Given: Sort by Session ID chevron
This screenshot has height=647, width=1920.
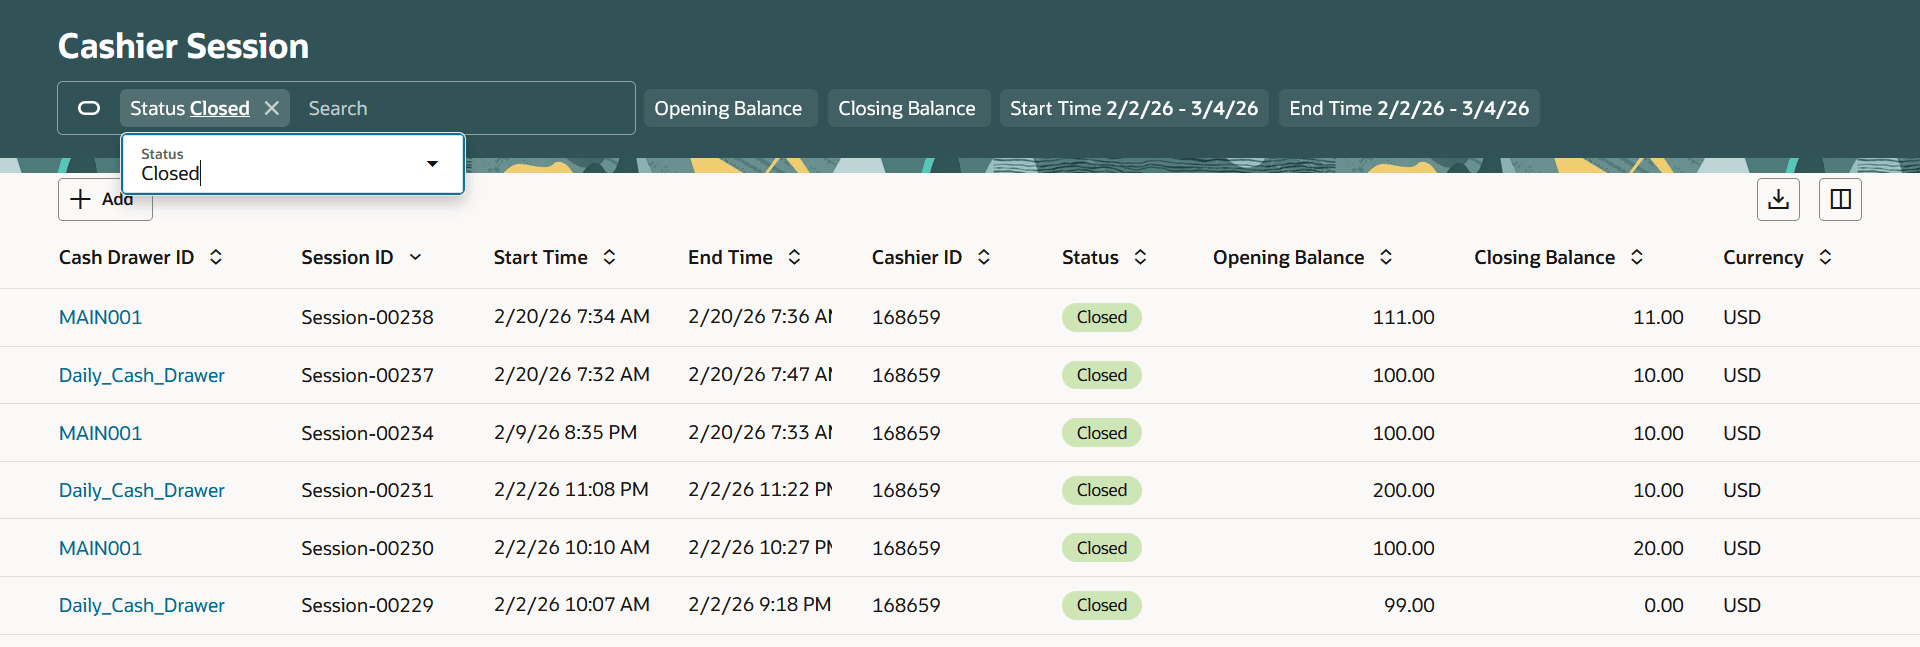Looking at the screenshot, I should point(415,257).
